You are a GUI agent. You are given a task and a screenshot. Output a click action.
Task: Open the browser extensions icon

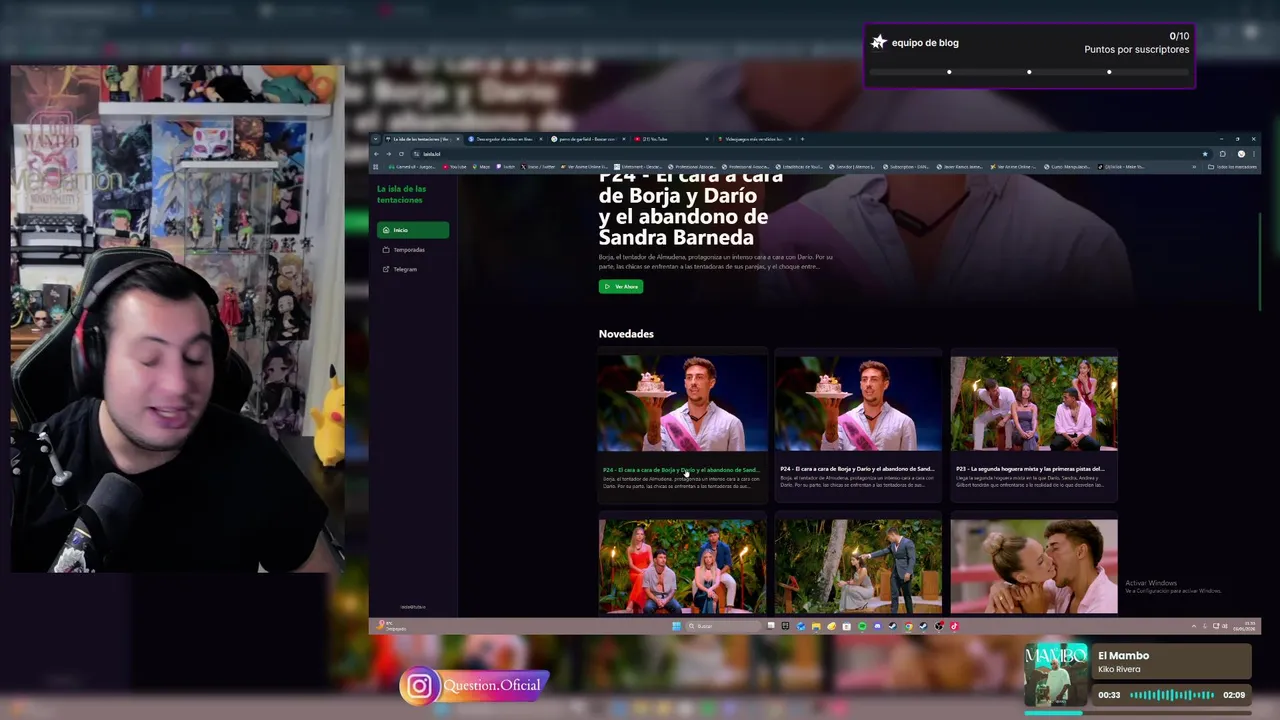click(x=1222, y=154)
